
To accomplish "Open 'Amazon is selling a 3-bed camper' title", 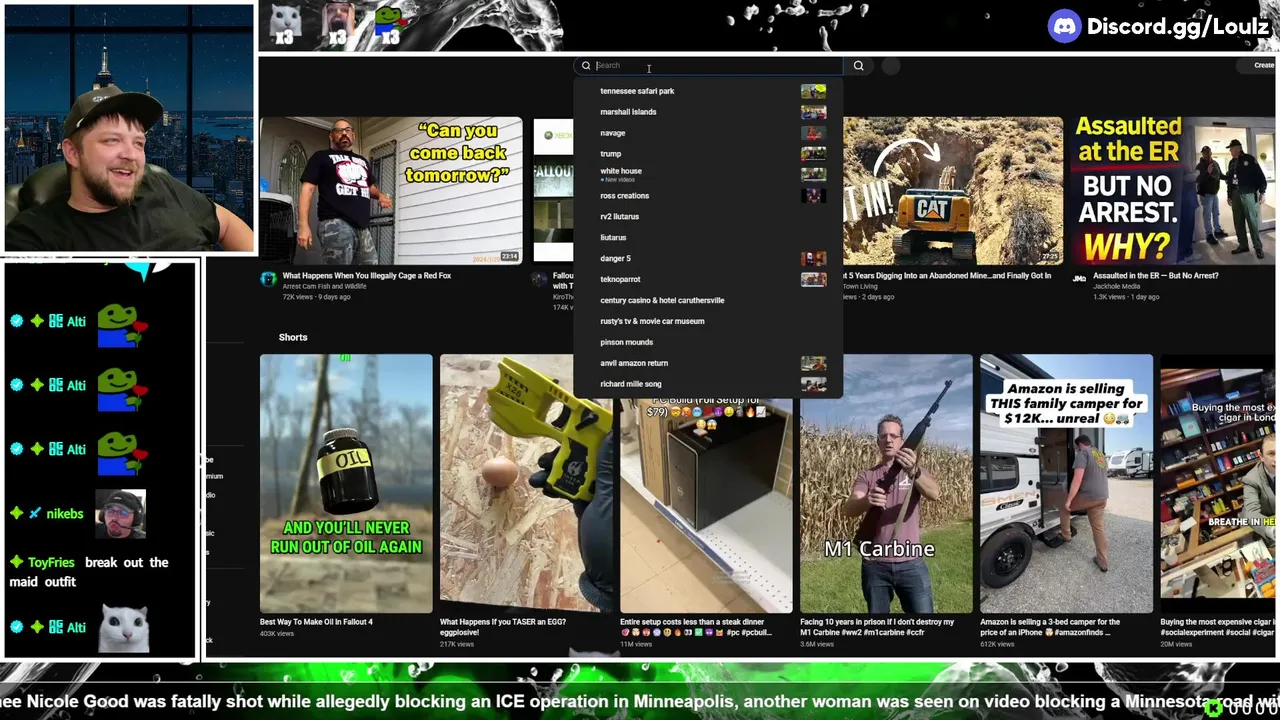I will (x=1050, y=627).
